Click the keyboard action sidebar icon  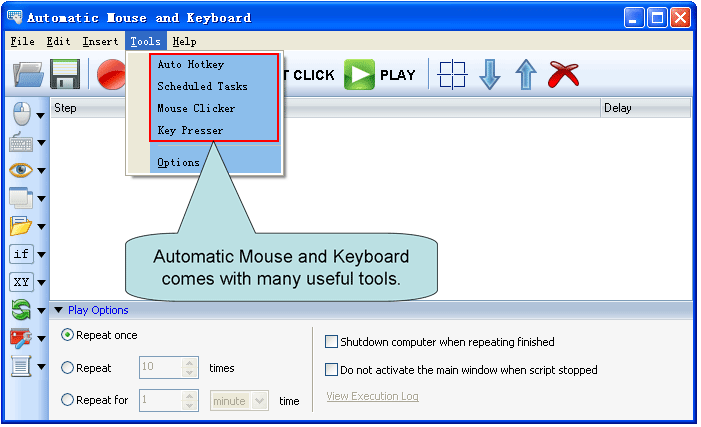click(x=21, y=143)
